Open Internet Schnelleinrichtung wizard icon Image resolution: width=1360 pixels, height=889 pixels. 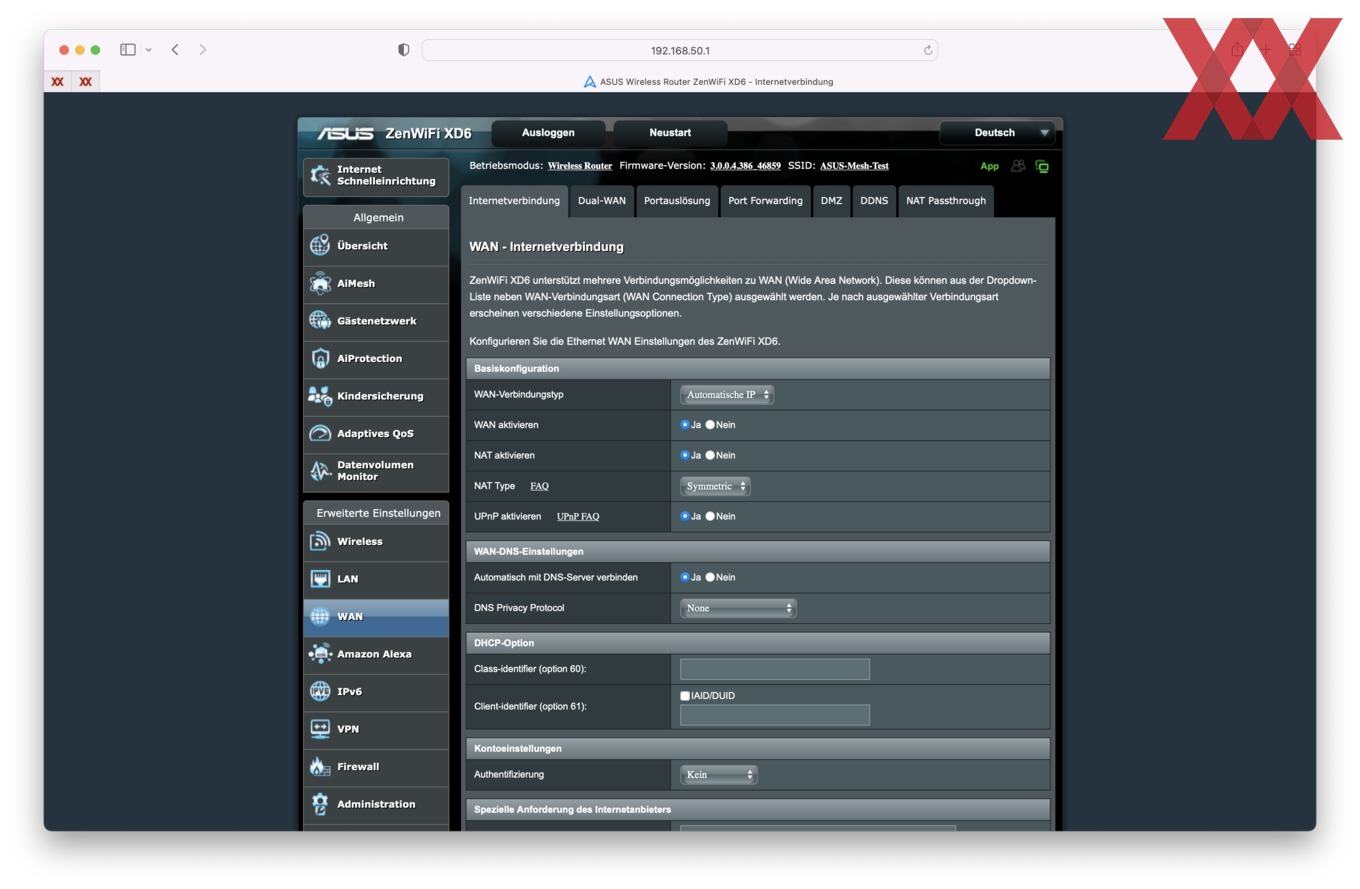(x=320, y=175)
